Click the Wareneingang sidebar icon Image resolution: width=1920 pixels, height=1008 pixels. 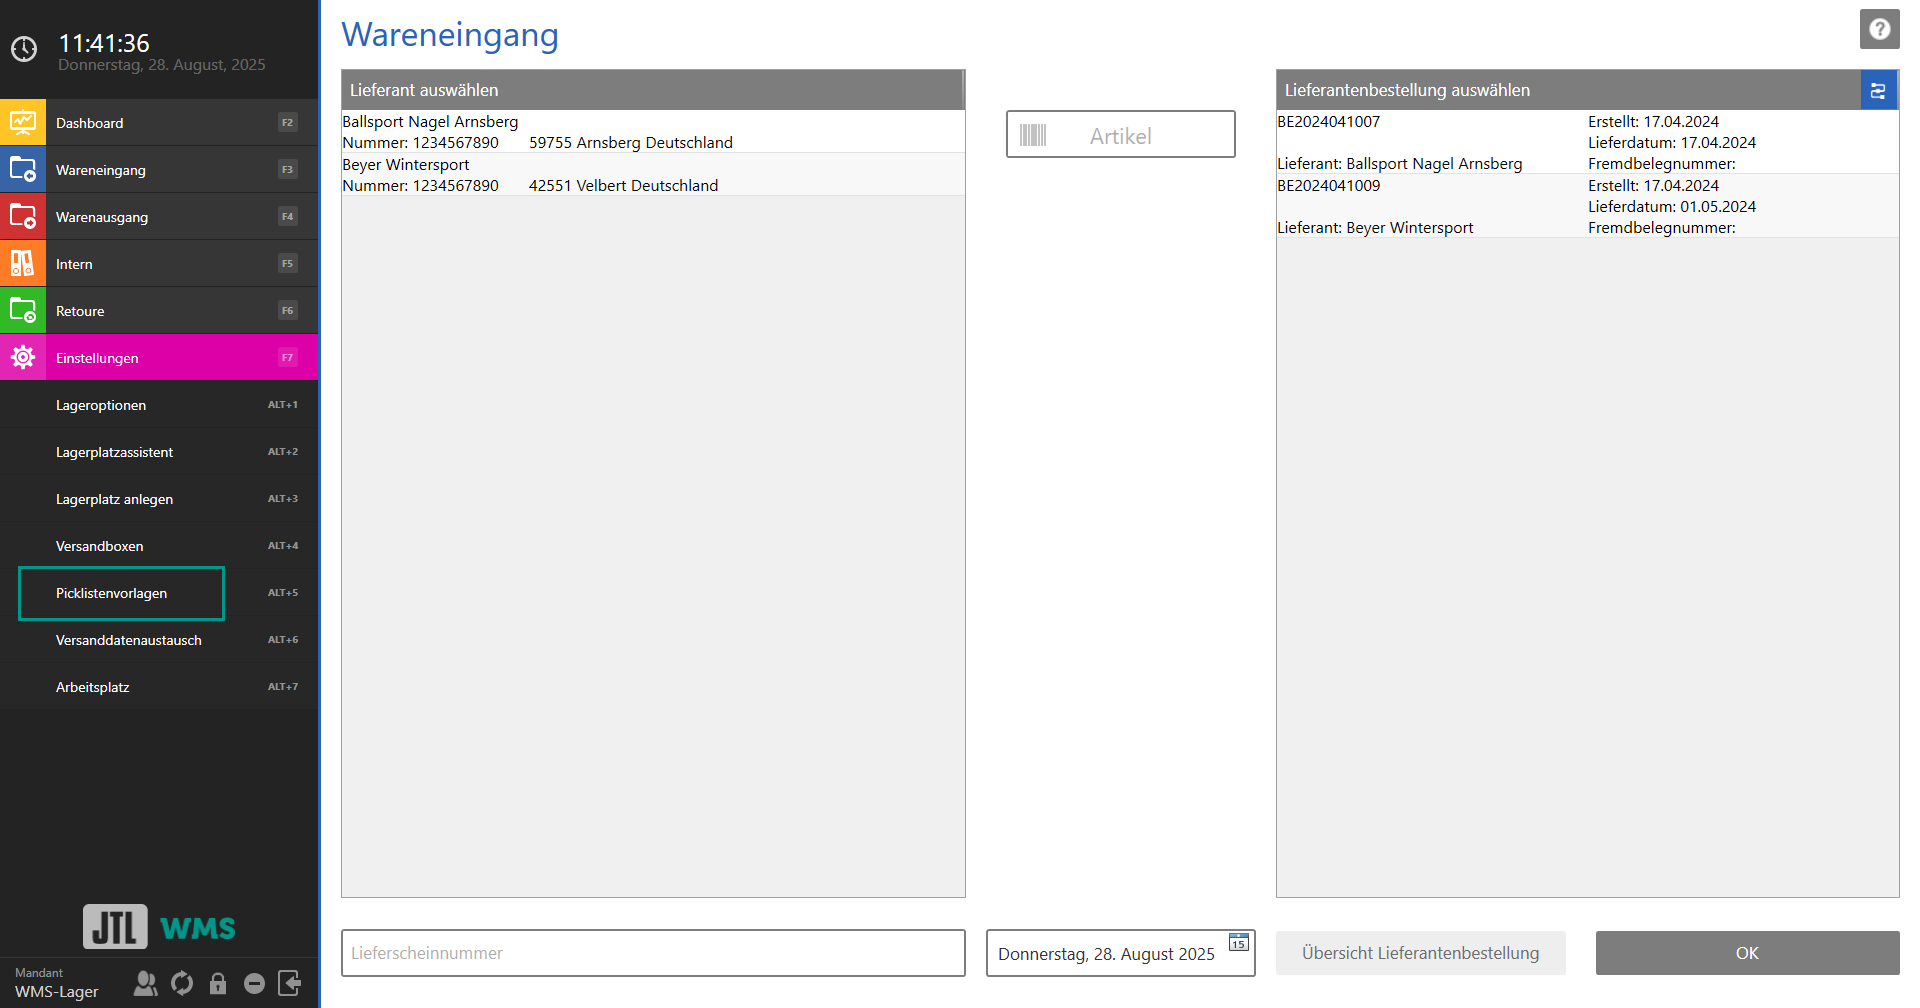pos(23,170)
